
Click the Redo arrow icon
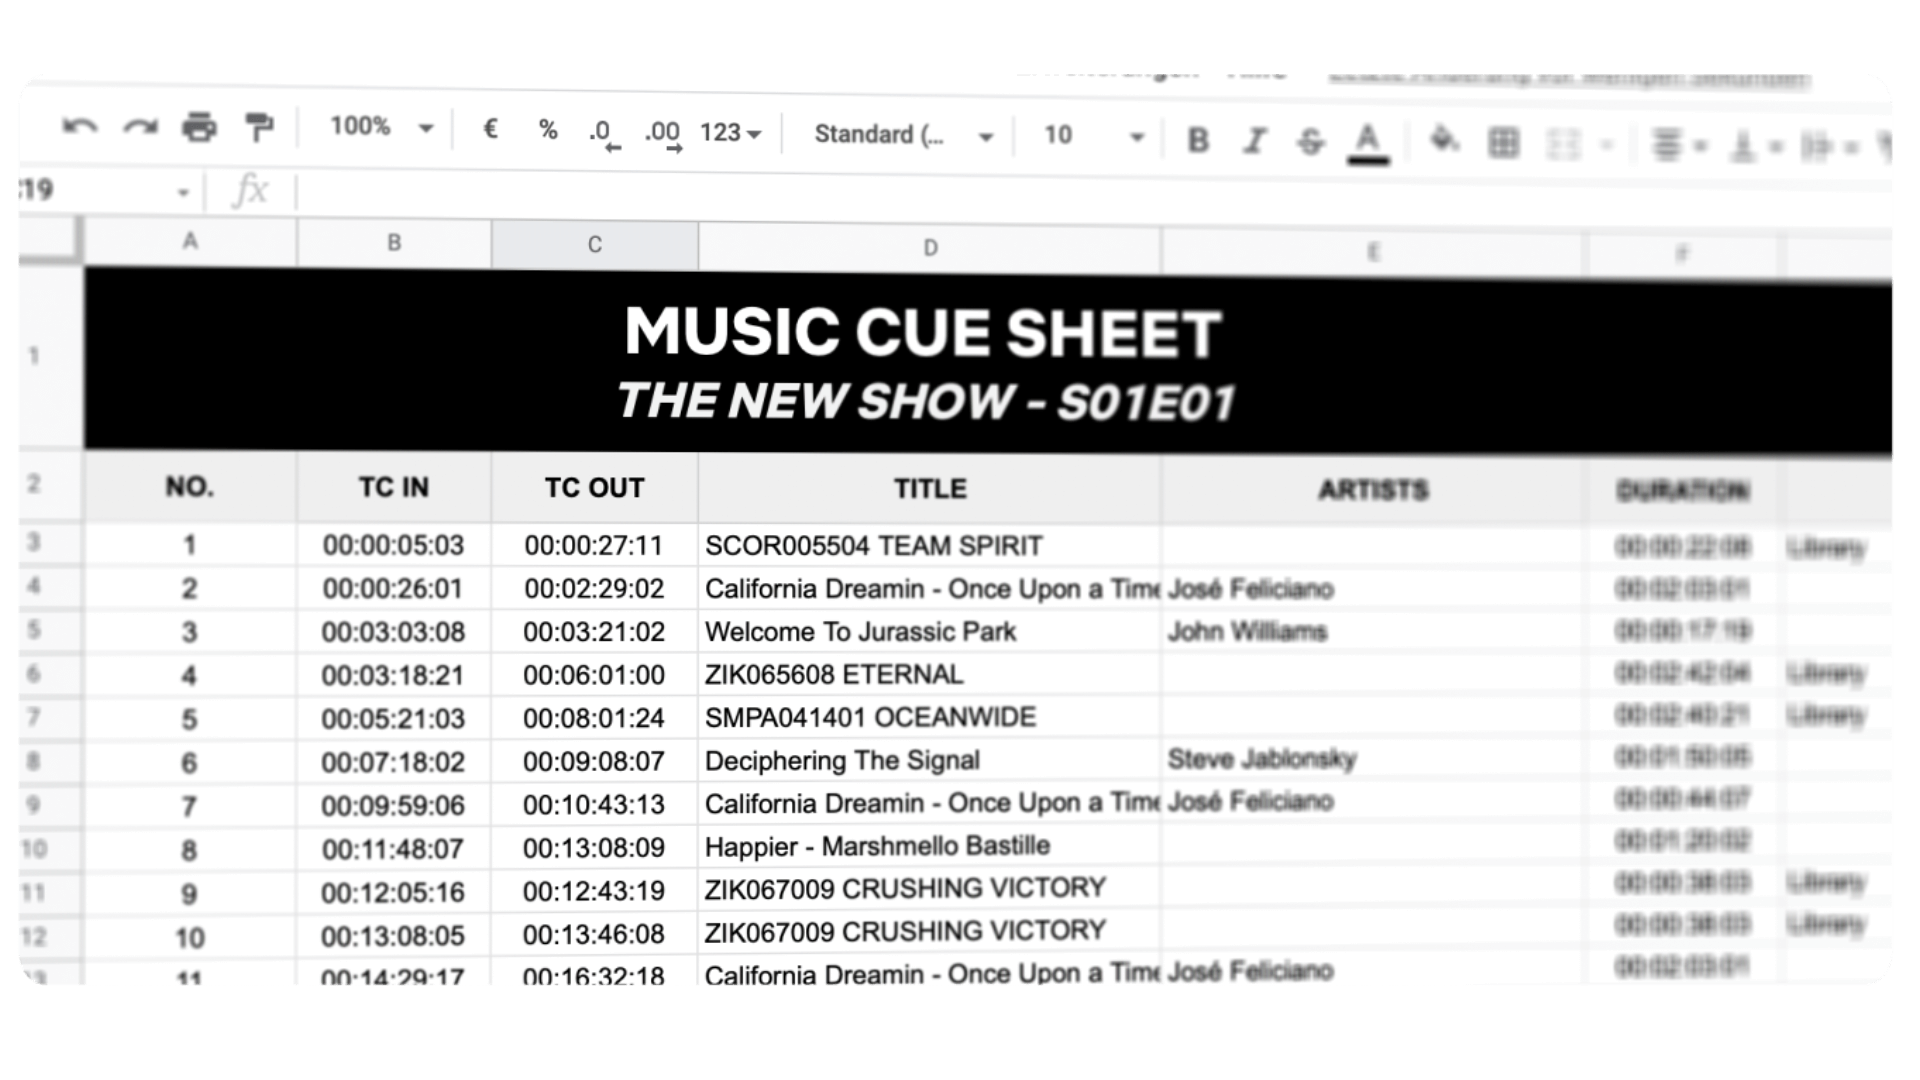coord(140,126)
